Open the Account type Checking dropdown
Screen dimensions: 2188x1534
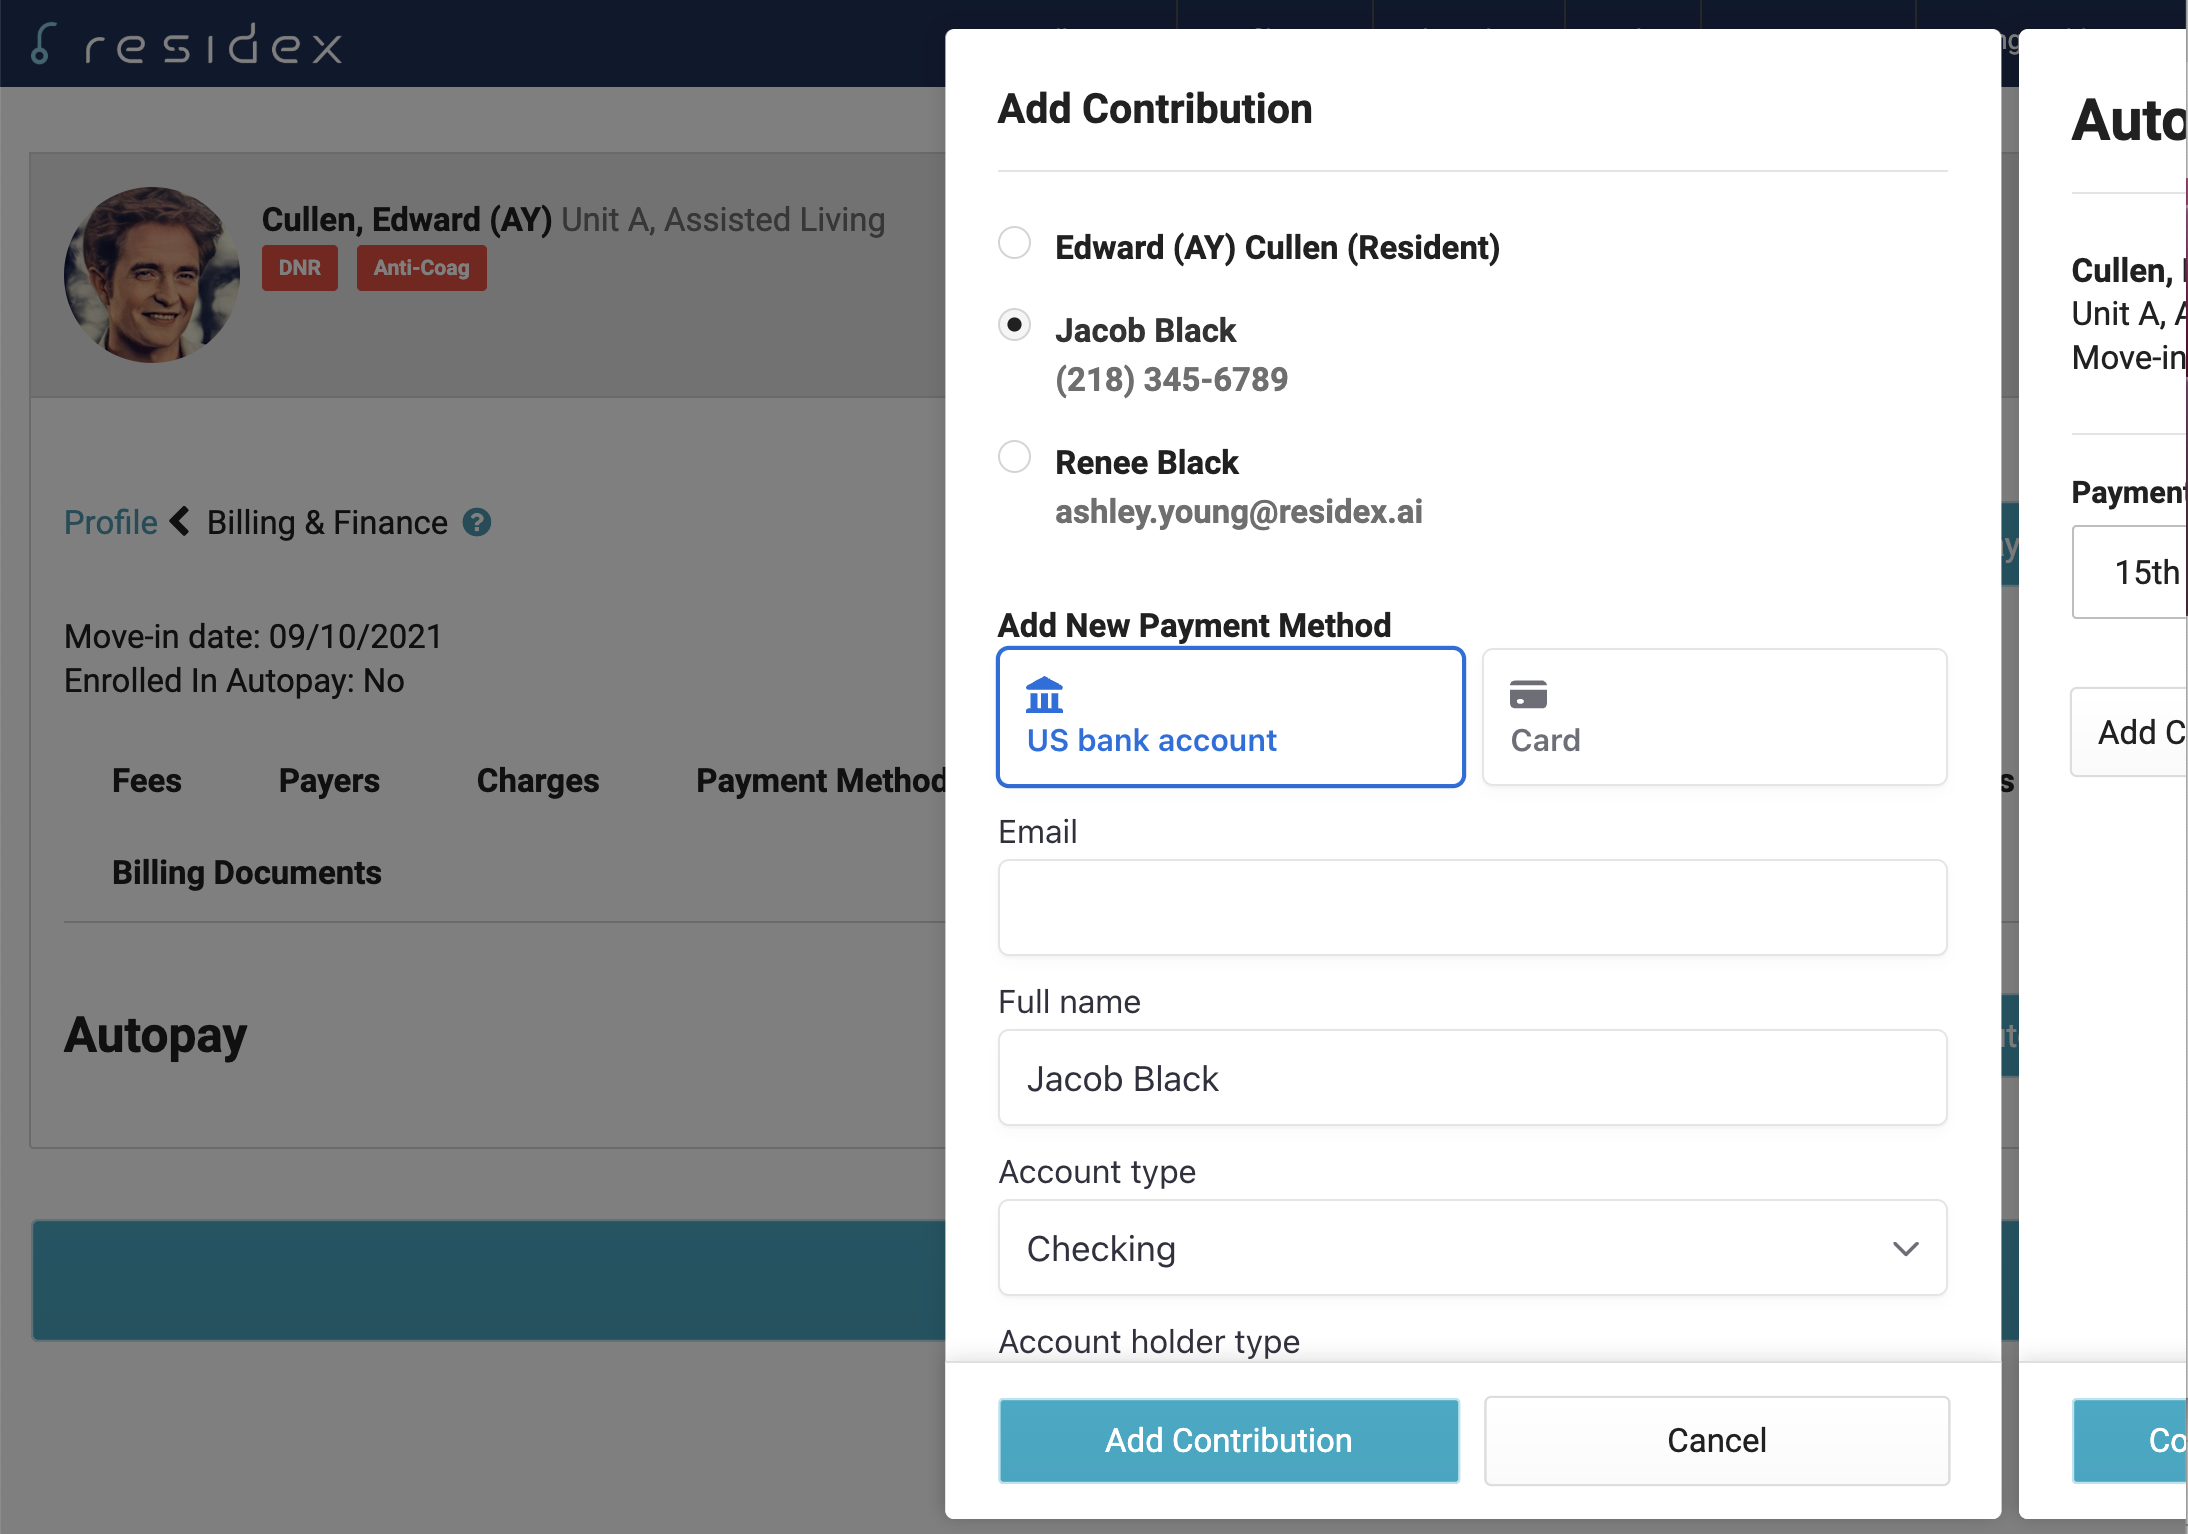tap(1471, 1248)
